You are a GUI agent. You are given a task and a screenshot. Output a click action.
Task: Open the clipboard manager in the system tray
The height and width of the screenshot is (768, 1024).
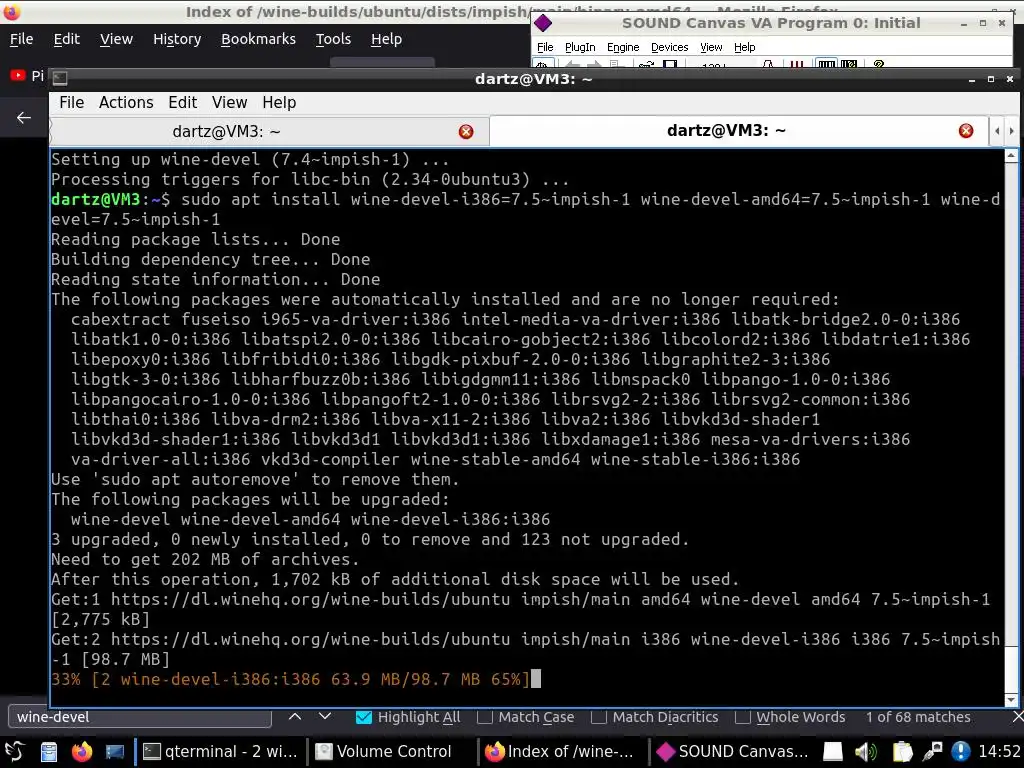point(902,752)
